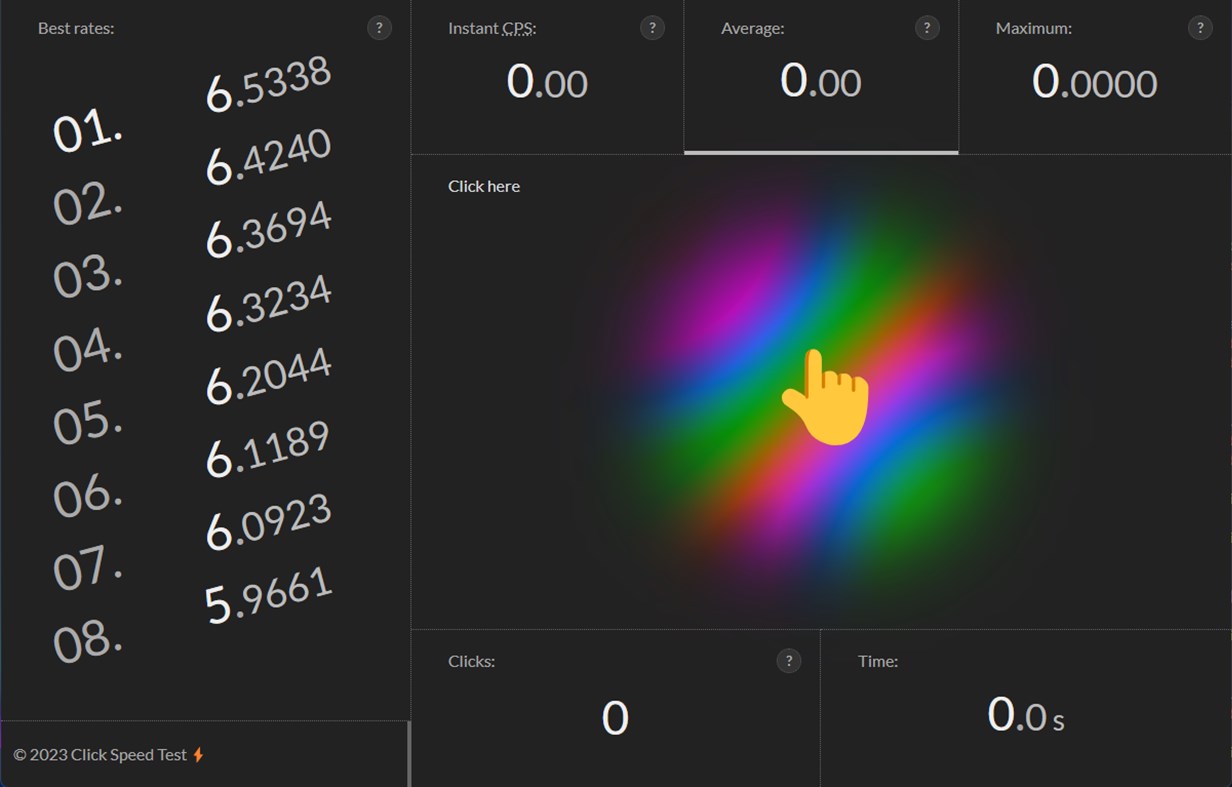Open help icon beside Clicks
This screenshot has width=1232, height=787.
pyautogui.click(x=789, y=660)
